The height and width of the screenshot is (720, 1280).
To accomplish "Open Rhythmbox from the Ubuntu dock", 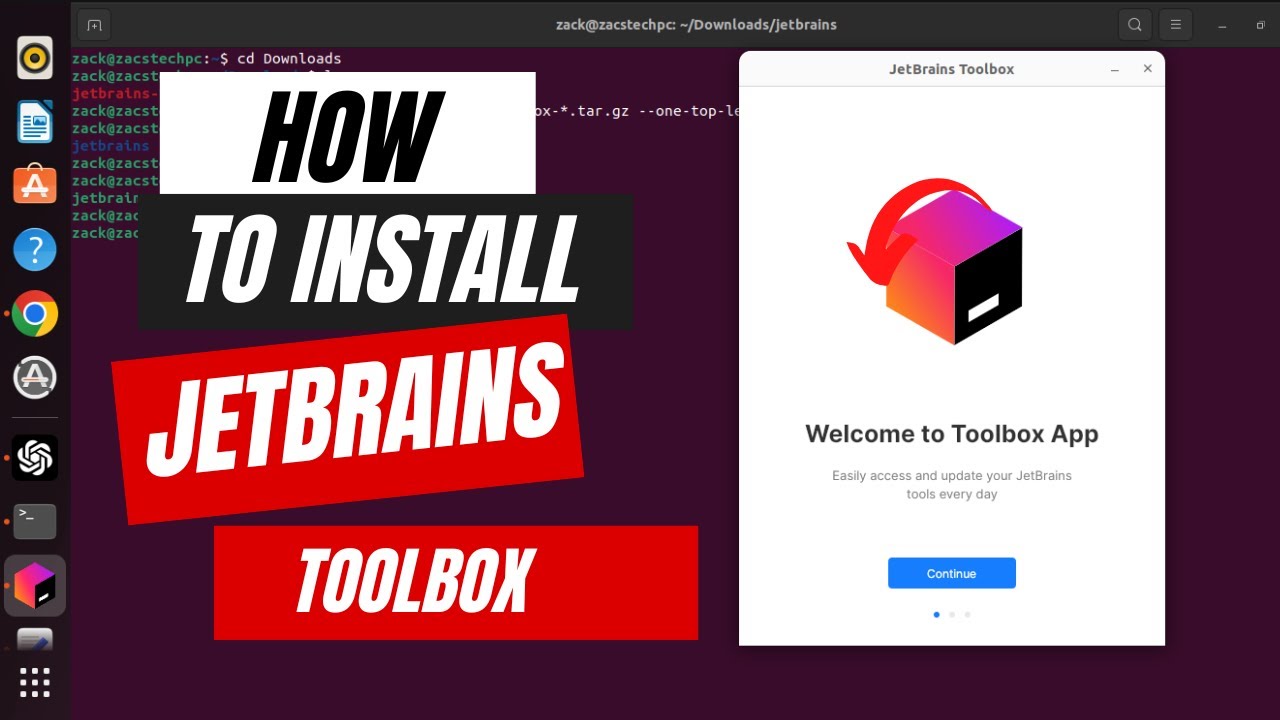I will coord(35,58).
